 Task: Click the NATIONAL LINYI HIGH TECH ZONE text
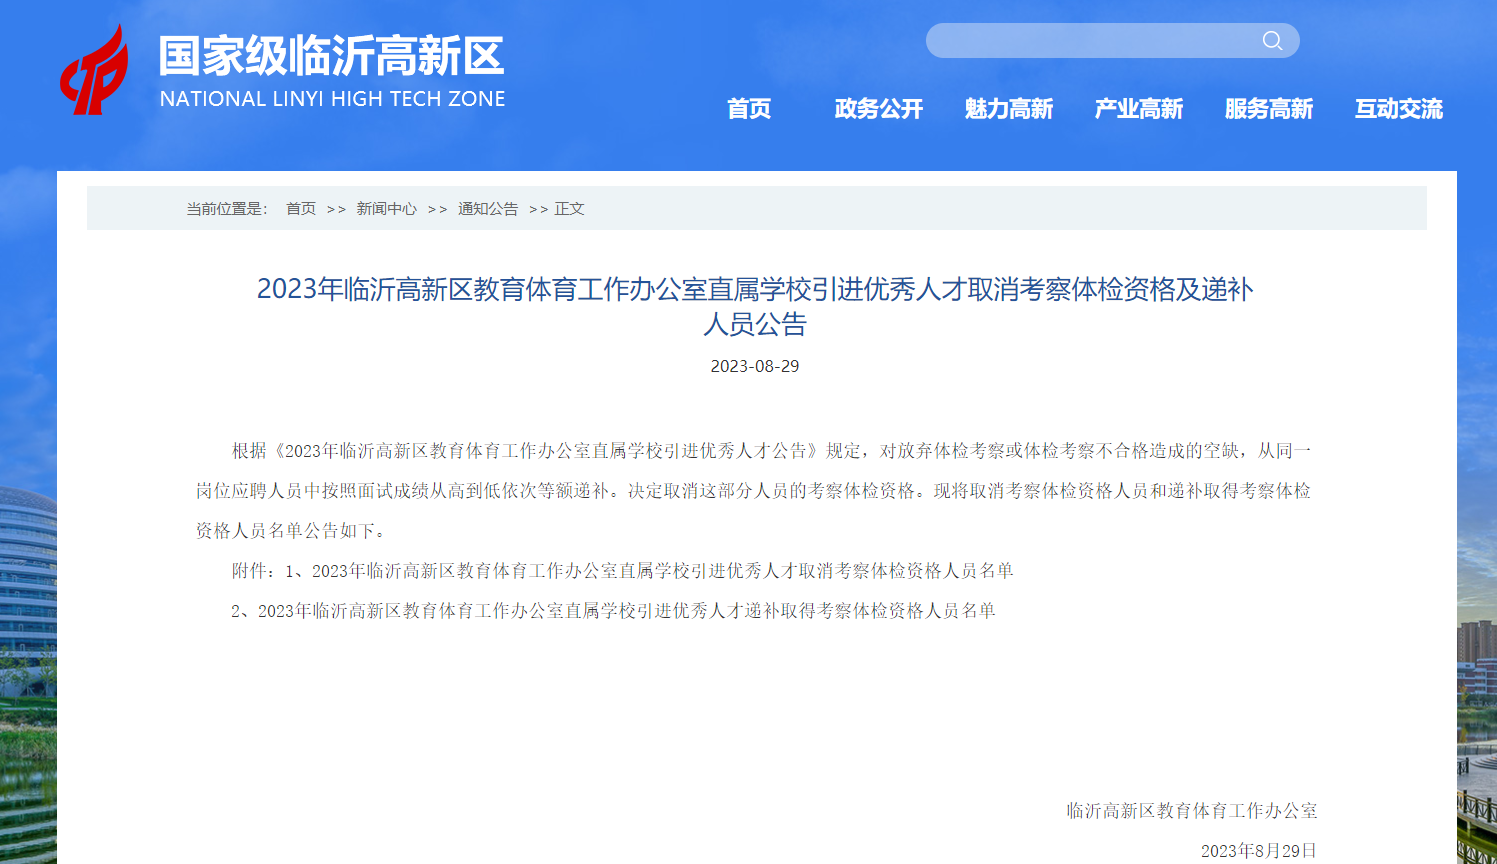click(x=332, y=99)
